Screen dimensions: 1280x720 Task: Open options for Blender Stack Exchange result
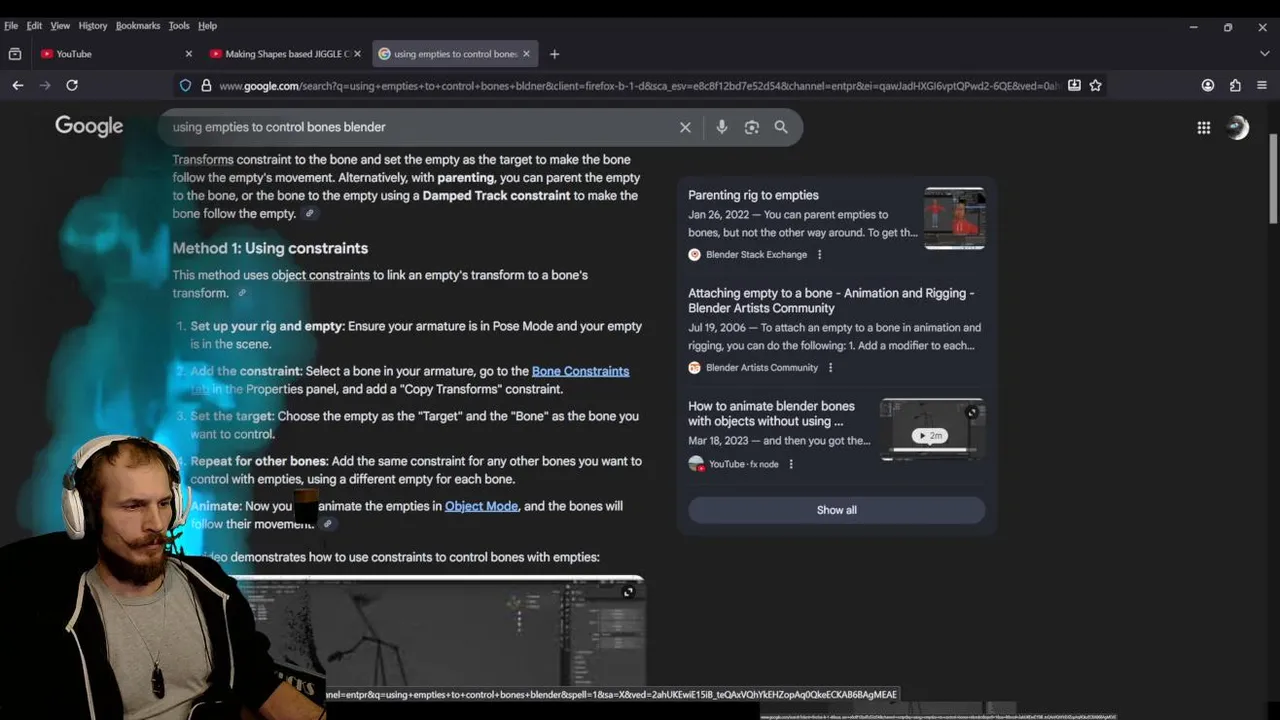click(x=819, y=255)
